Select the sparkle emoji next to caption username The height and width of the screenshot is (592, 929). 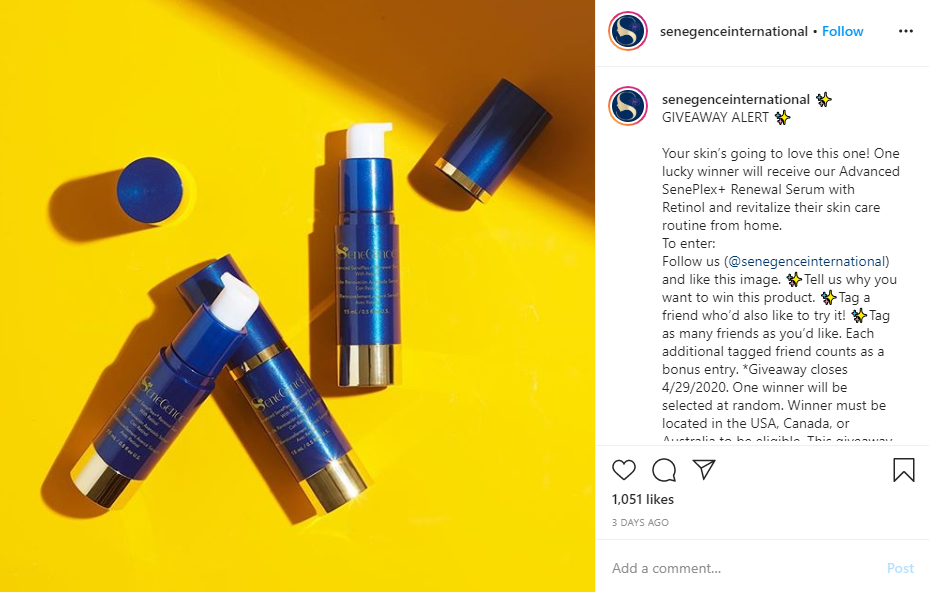[x=824, y=100]
